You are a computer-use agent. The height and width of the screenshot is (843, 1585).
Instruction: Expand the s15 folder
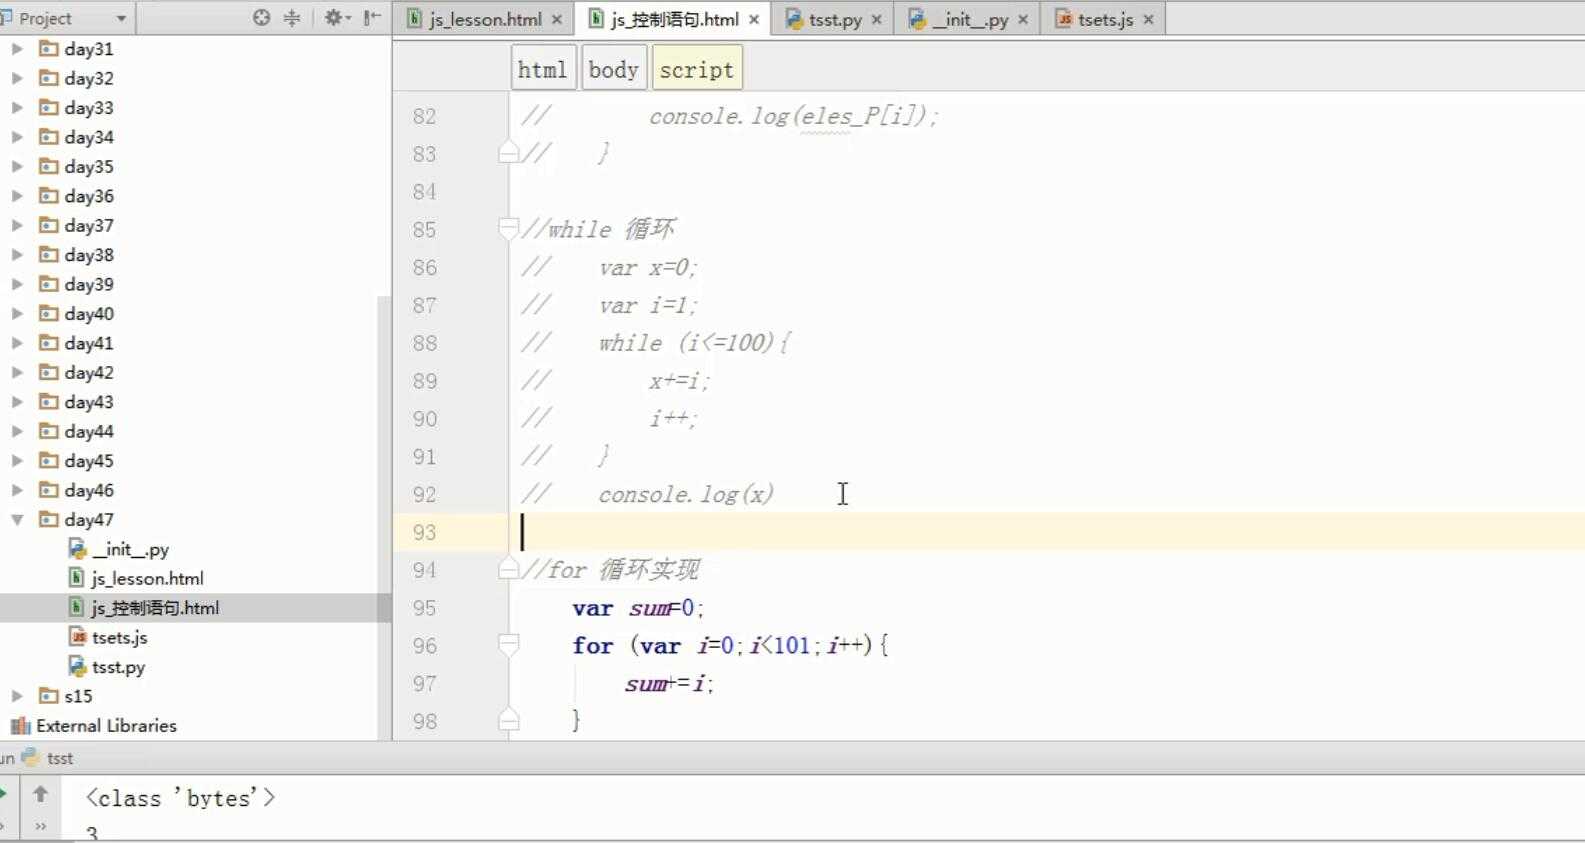point(16,695)
